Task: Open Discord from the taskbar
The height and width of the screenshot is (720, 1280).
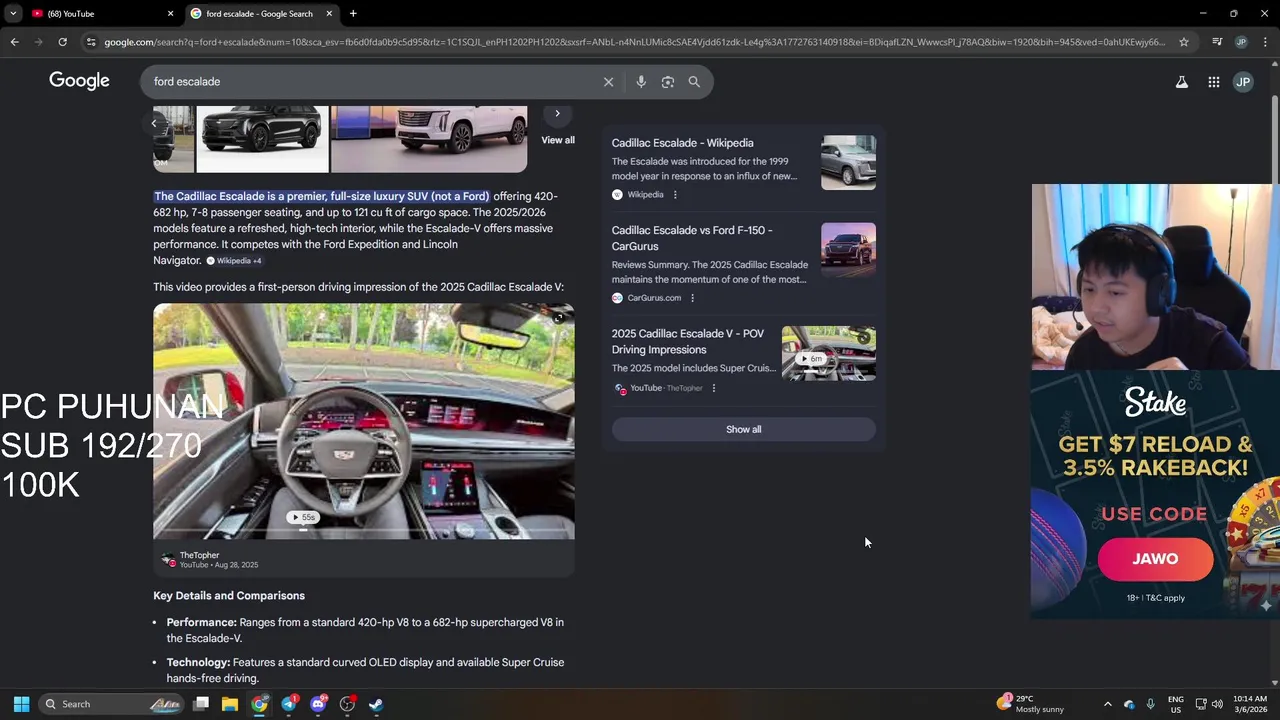Action: pyautogui.click(x=318, y=704)
